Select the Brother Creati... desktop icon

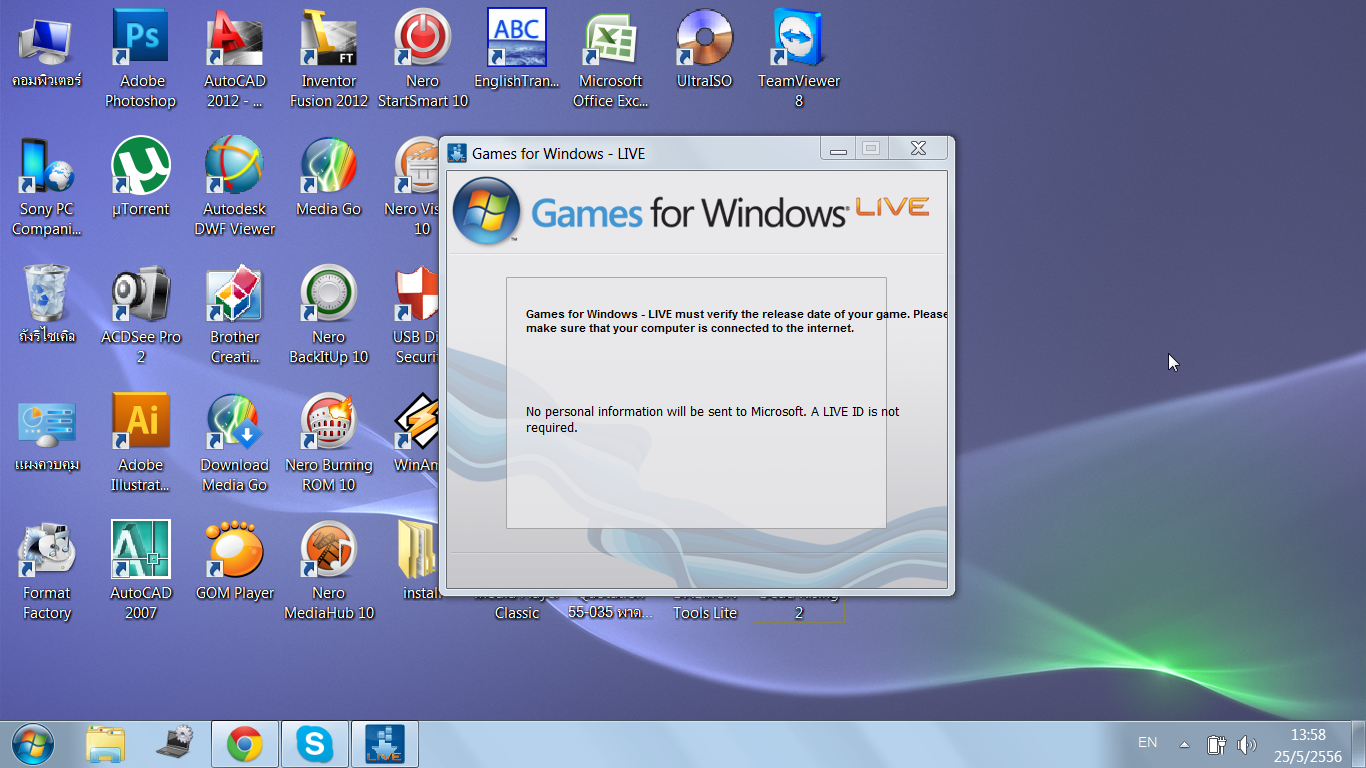tap(235, 316)
